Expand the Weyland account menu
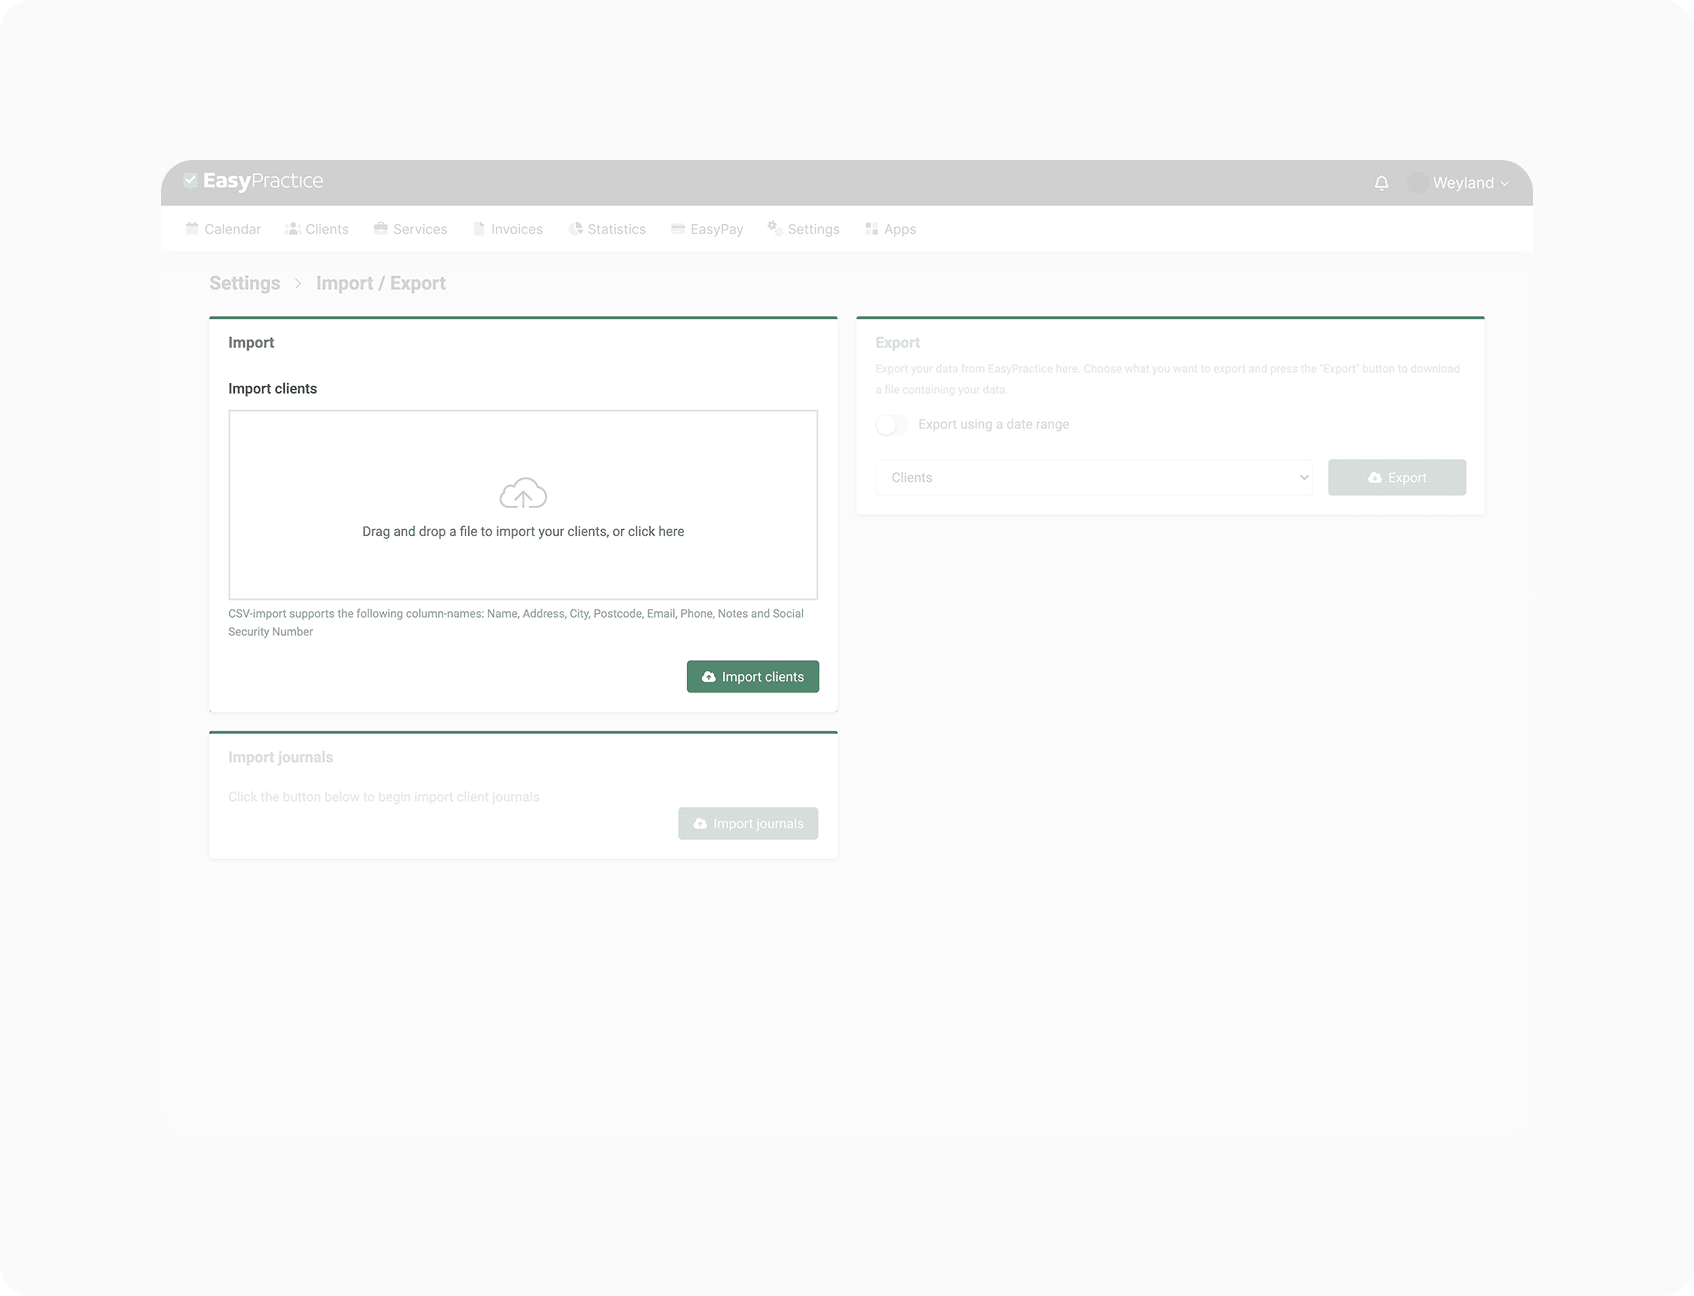Screen dimensions: 1694x1296 (1470, 183)
